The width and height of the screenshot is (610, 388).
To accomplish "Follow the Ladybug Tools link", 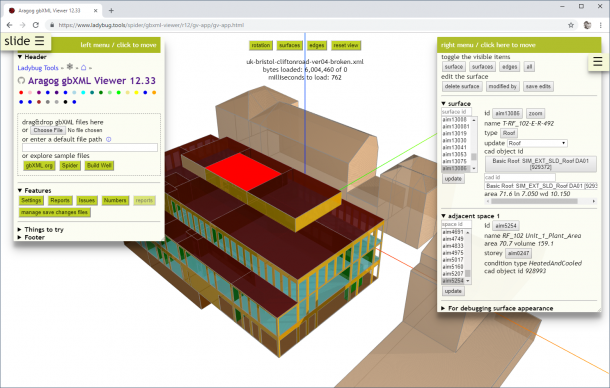I will point(38,68).
